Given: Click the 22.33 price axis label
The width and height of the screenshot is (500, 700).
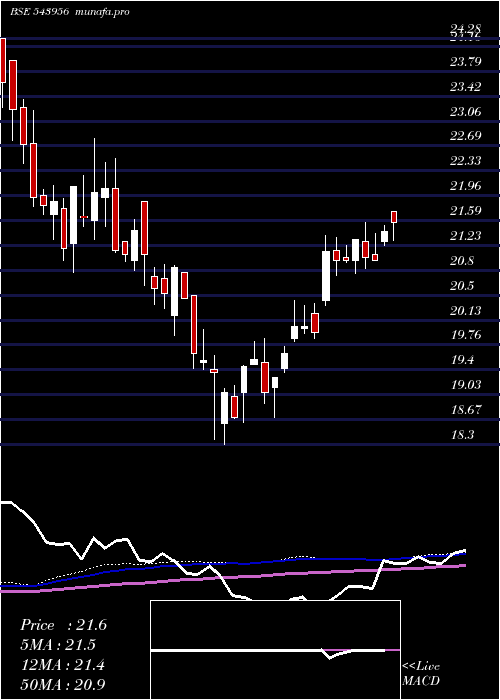Looking at the screenshot, I should click(466, 161).
